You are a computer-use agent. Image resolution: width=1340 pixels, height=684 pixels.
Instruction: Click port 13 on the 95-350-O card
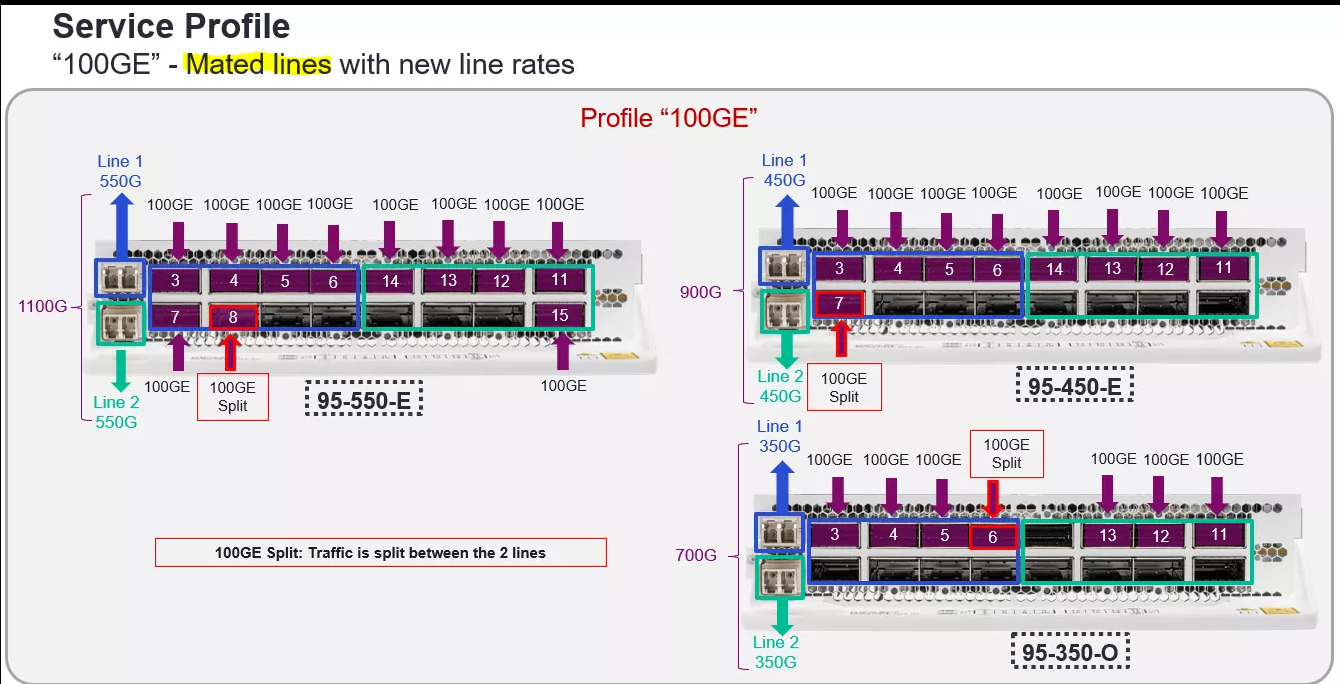tap(1108, 536)
